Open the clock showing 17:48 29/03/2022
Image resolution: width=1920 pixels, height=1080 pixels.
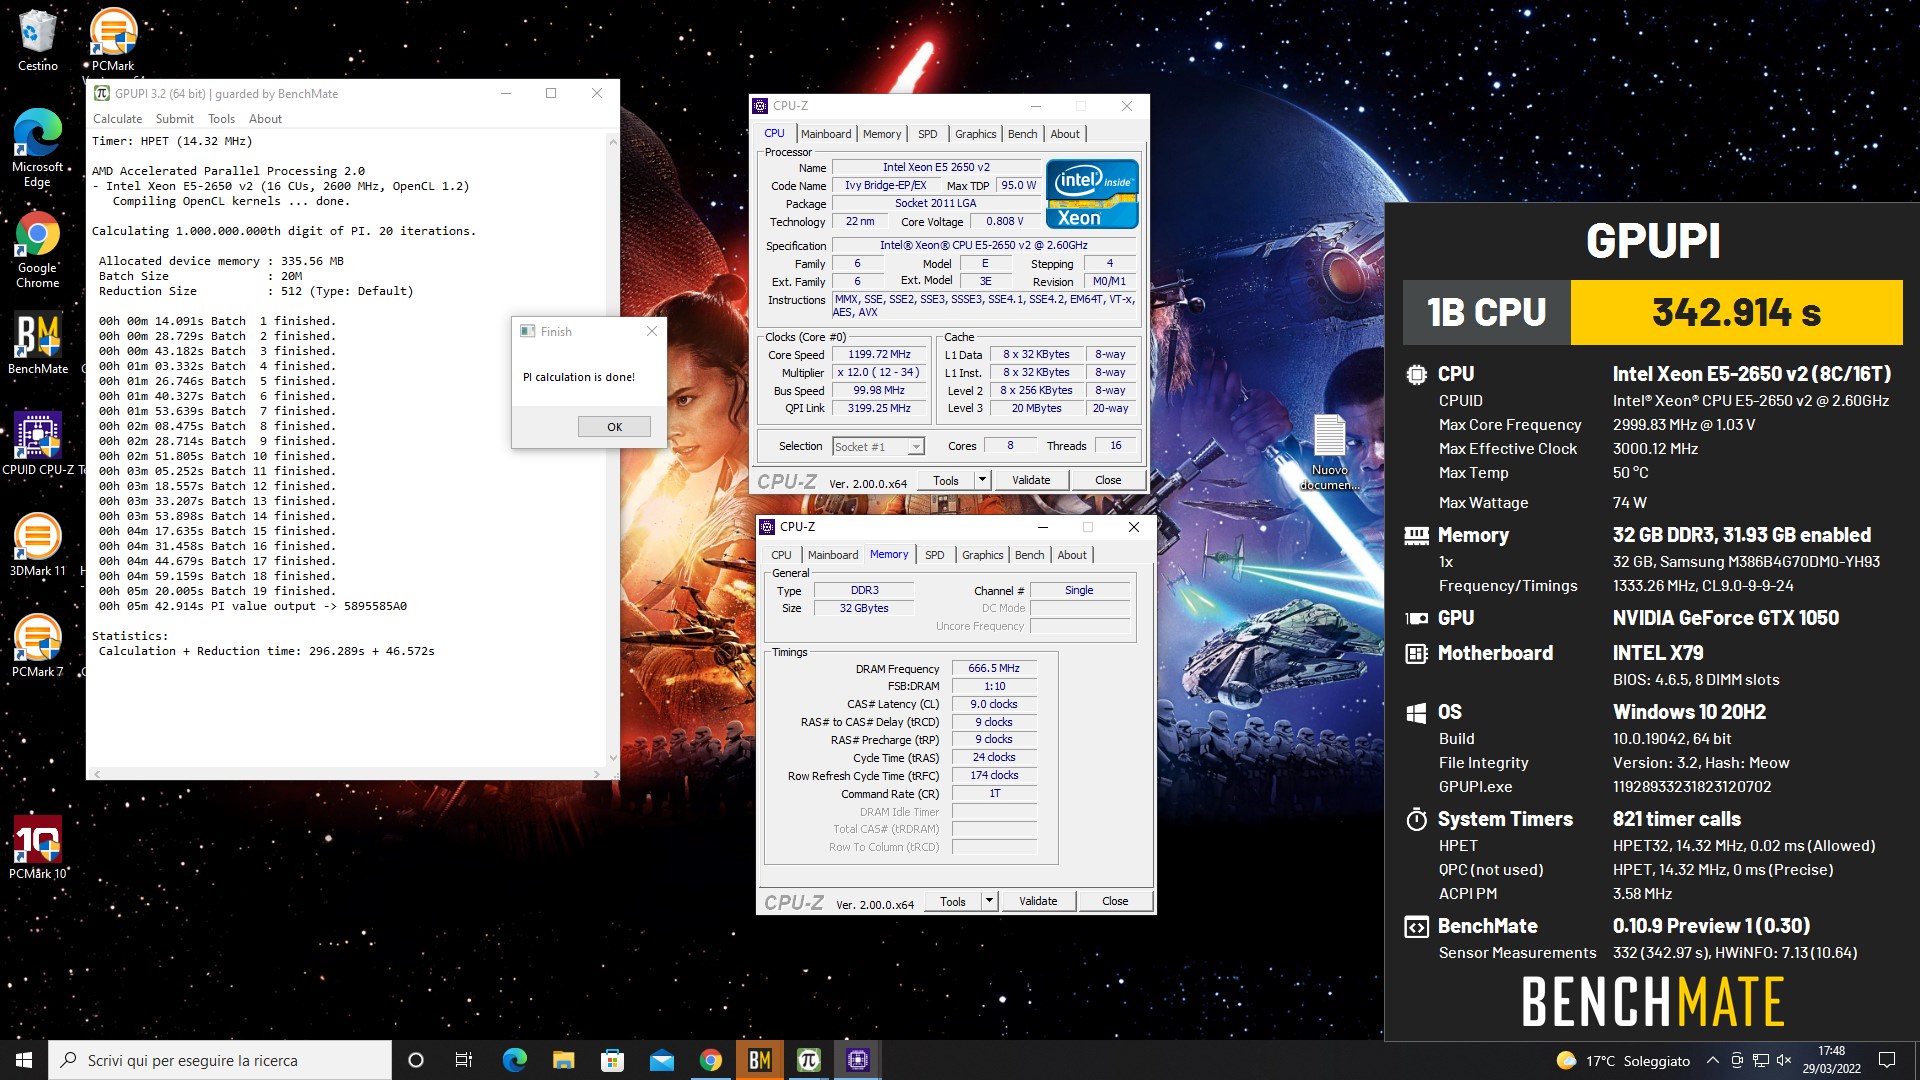[x=1831, y=1060]
